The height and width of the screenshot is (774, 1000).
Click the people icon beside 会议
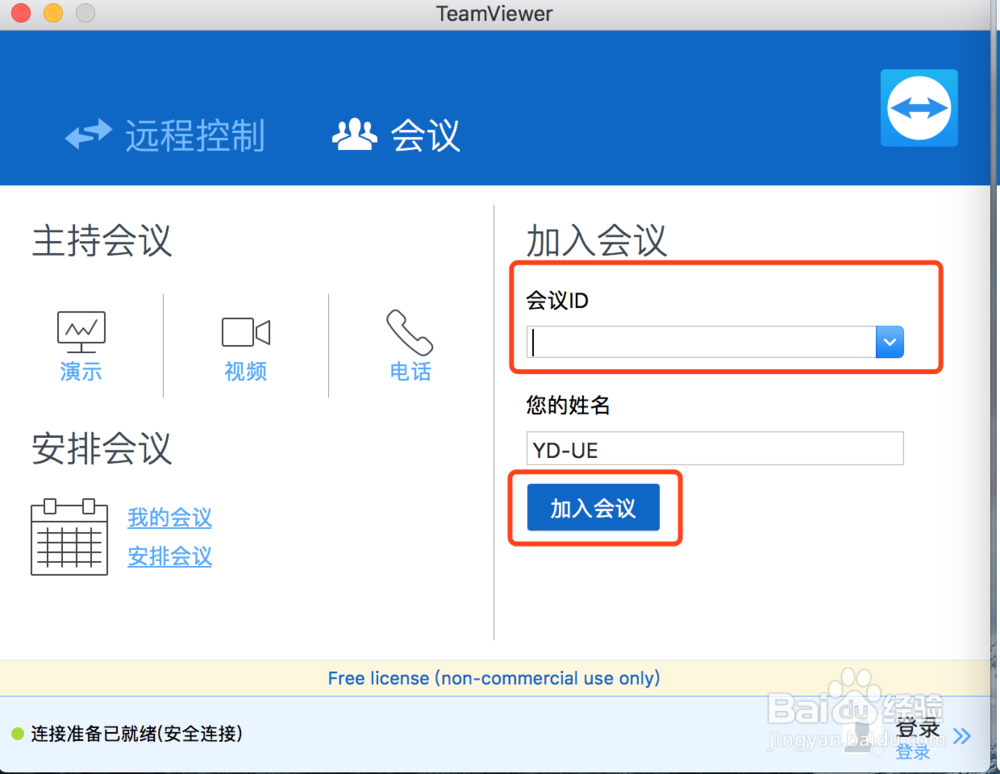pos(355,133)
